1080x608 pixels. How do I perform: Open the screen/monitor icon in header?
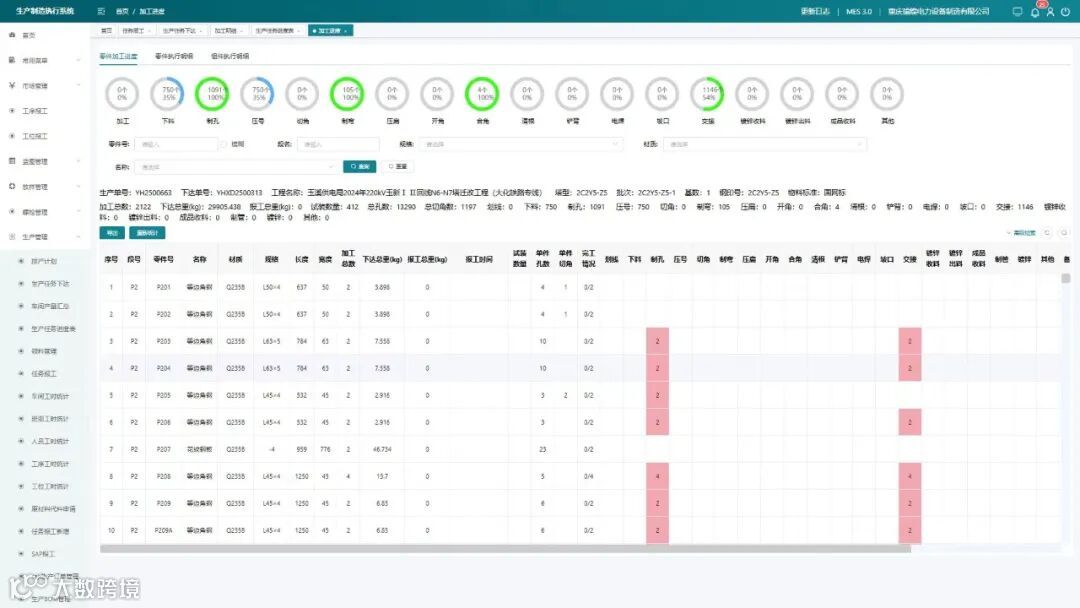click(x=1017, y=11)
